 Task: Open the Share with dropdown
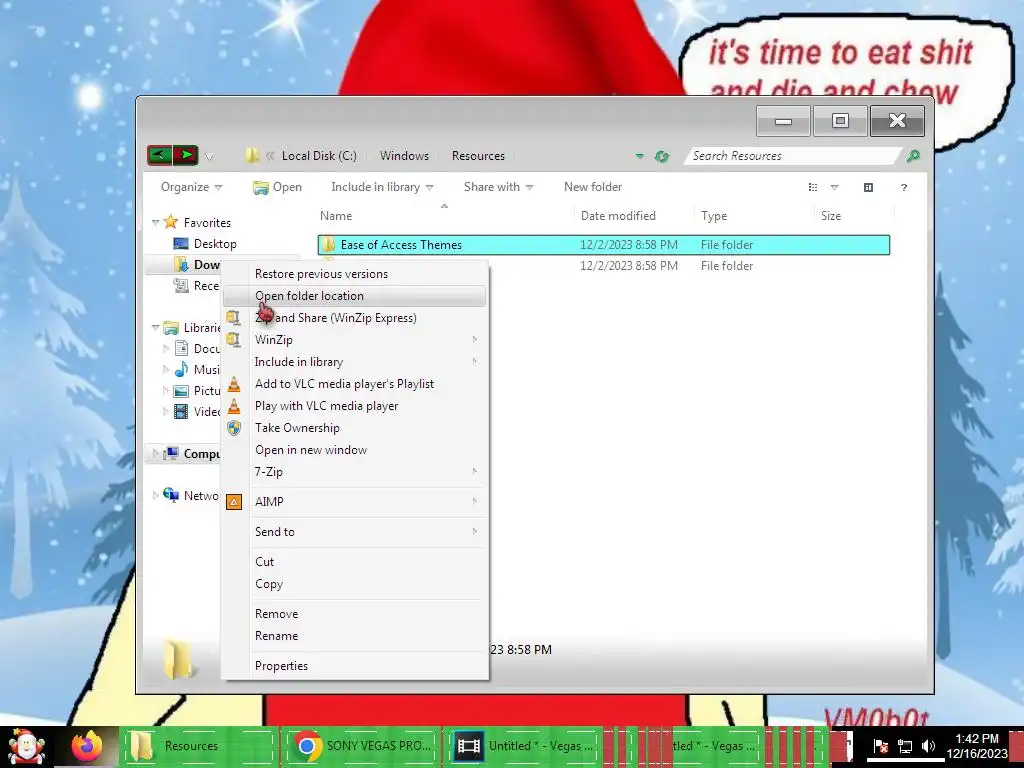(498, 187)
